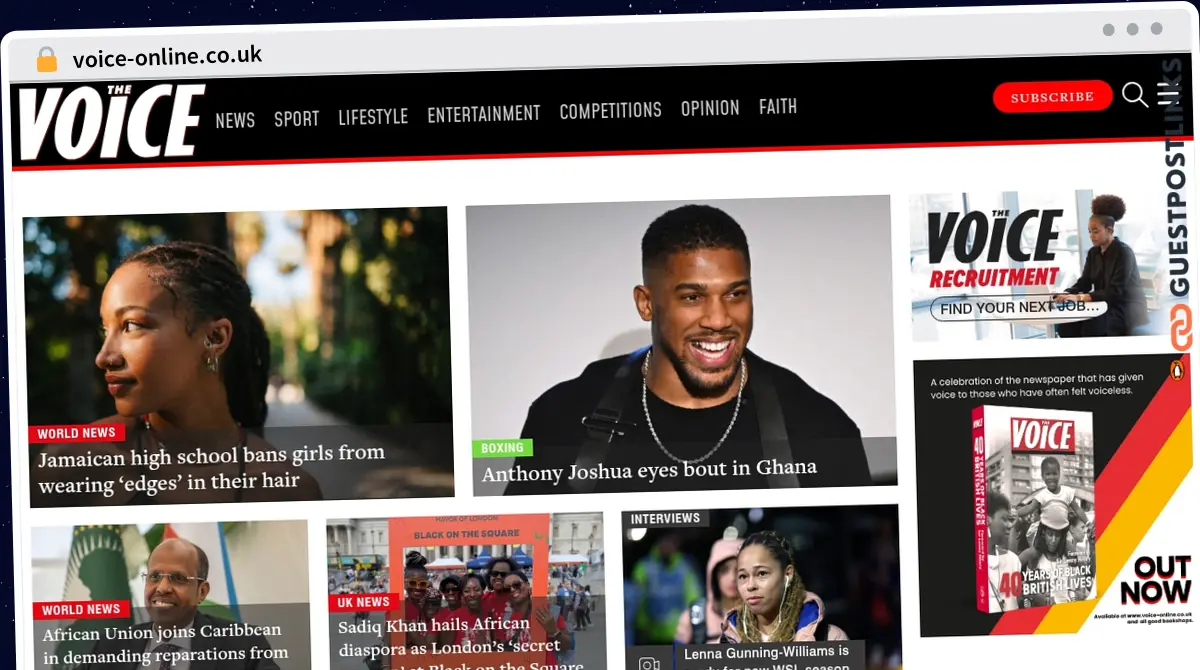Open the Faith section
This screenshot has width=1200, height=670.
pos(777,106)
